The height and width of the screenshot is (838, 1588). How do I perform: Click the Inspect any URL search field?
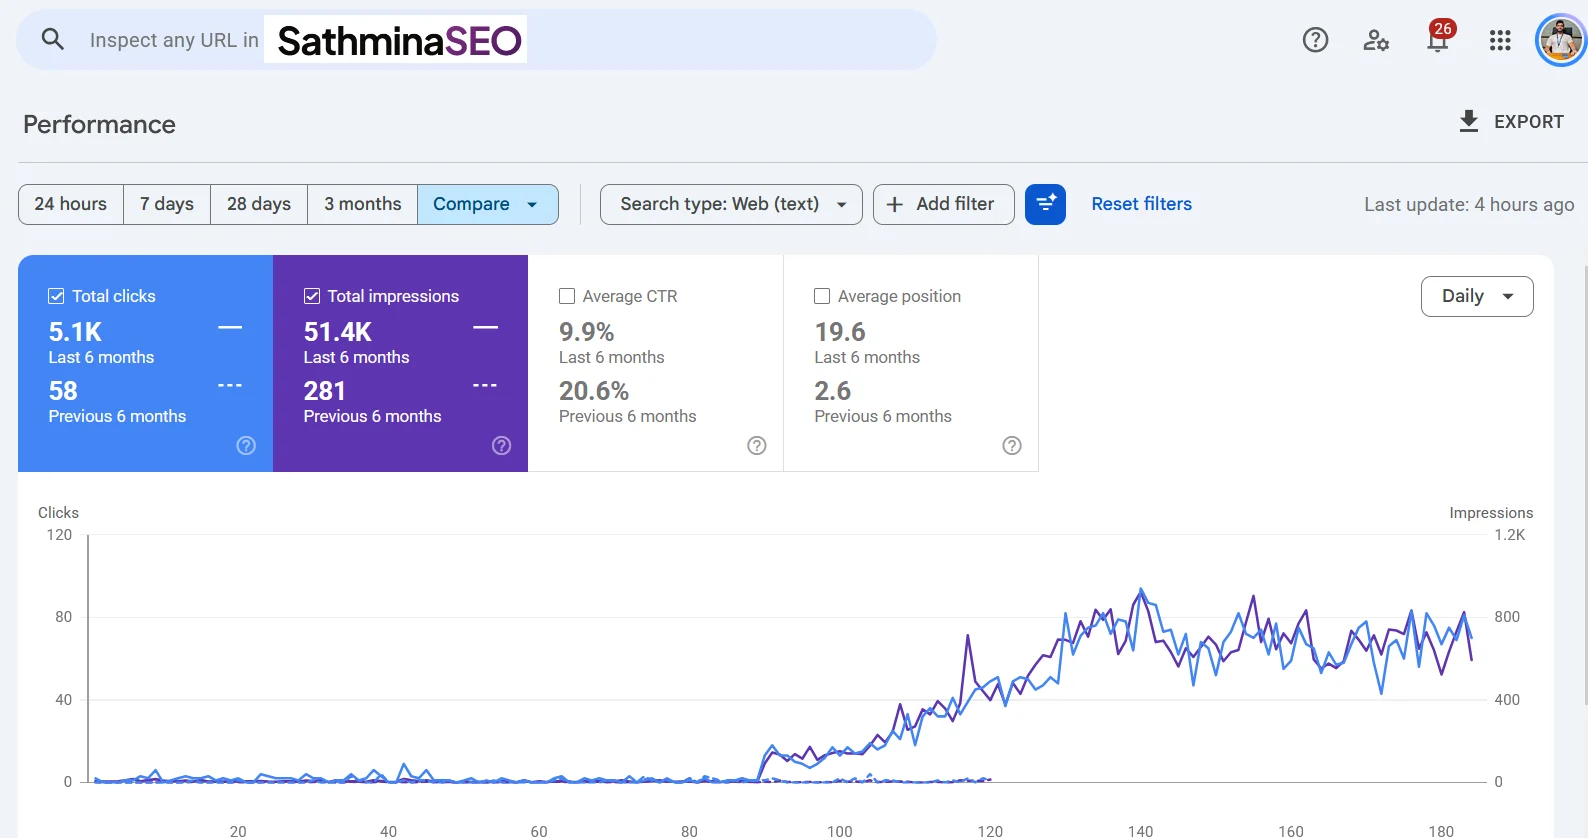pyautogui.click(x=476, y=40)
